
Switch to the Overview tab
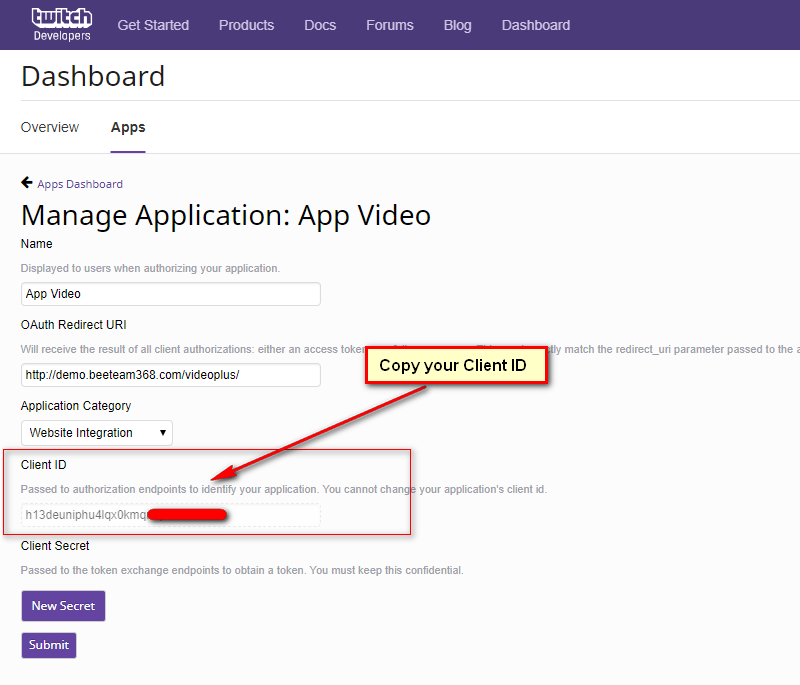click(50, 127)
